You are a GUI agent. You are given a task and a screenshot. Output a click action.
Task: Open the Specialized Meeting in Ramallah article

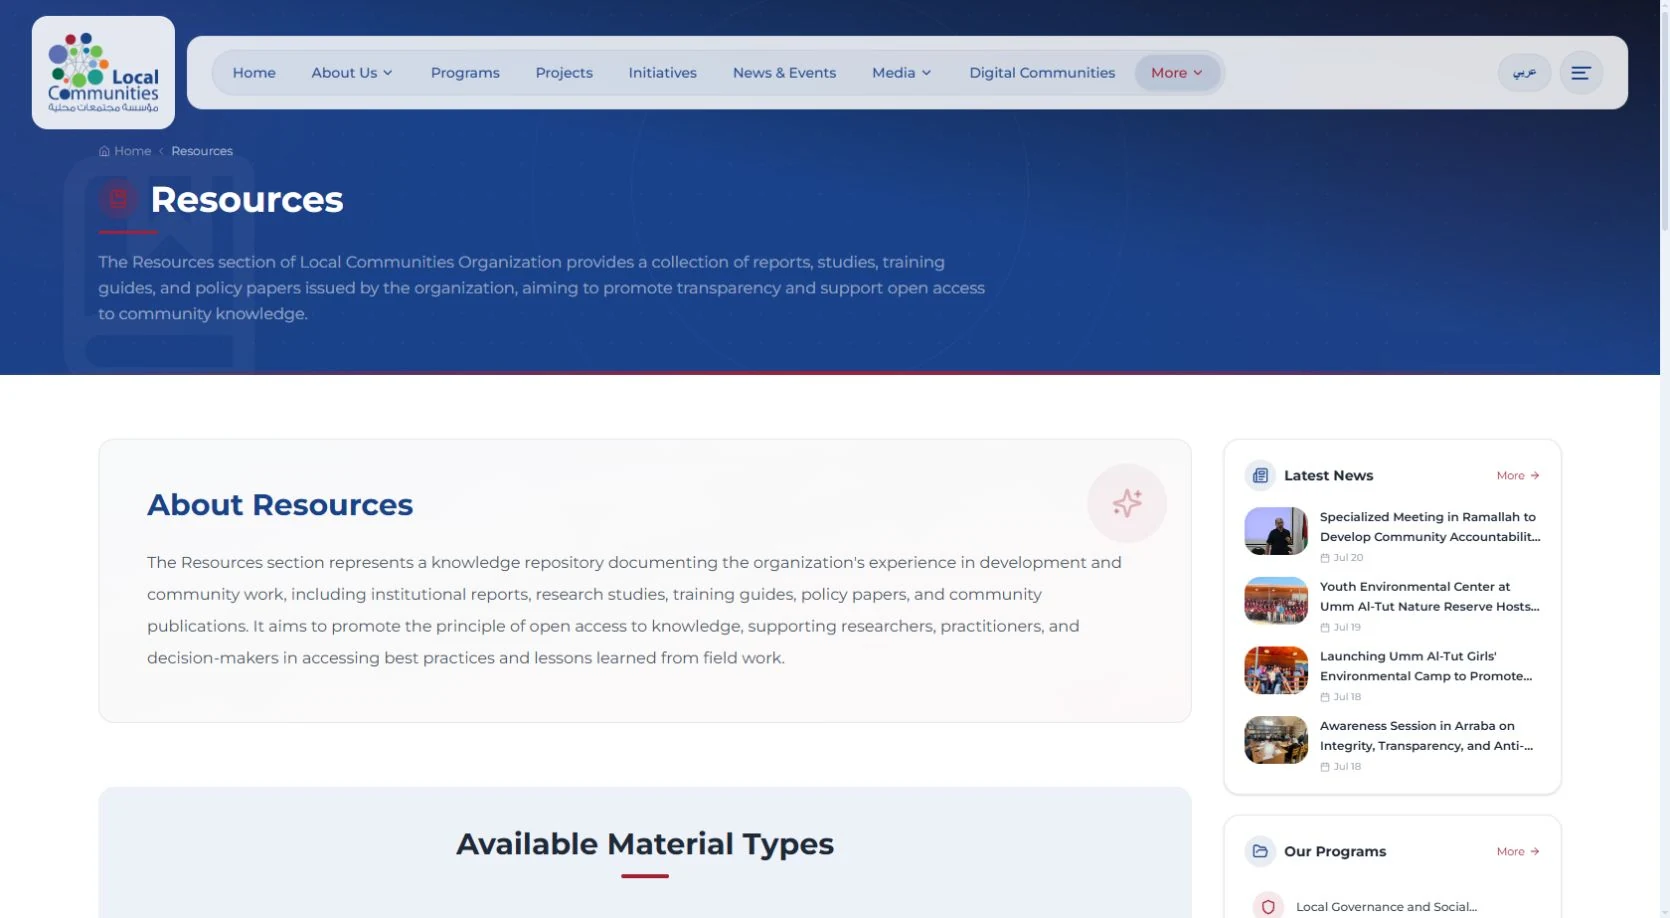point(1430,527)
